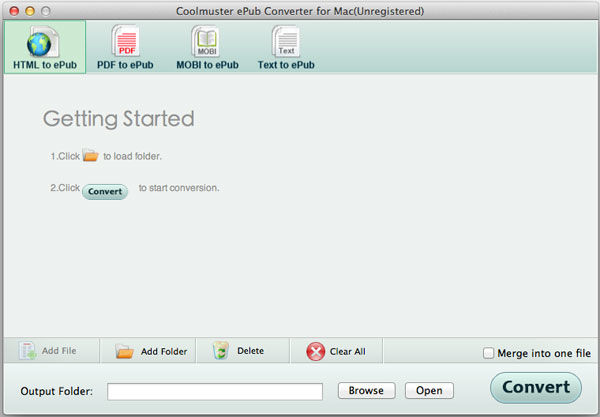Click the large Convert button
This screenshot has height=417, width=600.
(536, 388)
